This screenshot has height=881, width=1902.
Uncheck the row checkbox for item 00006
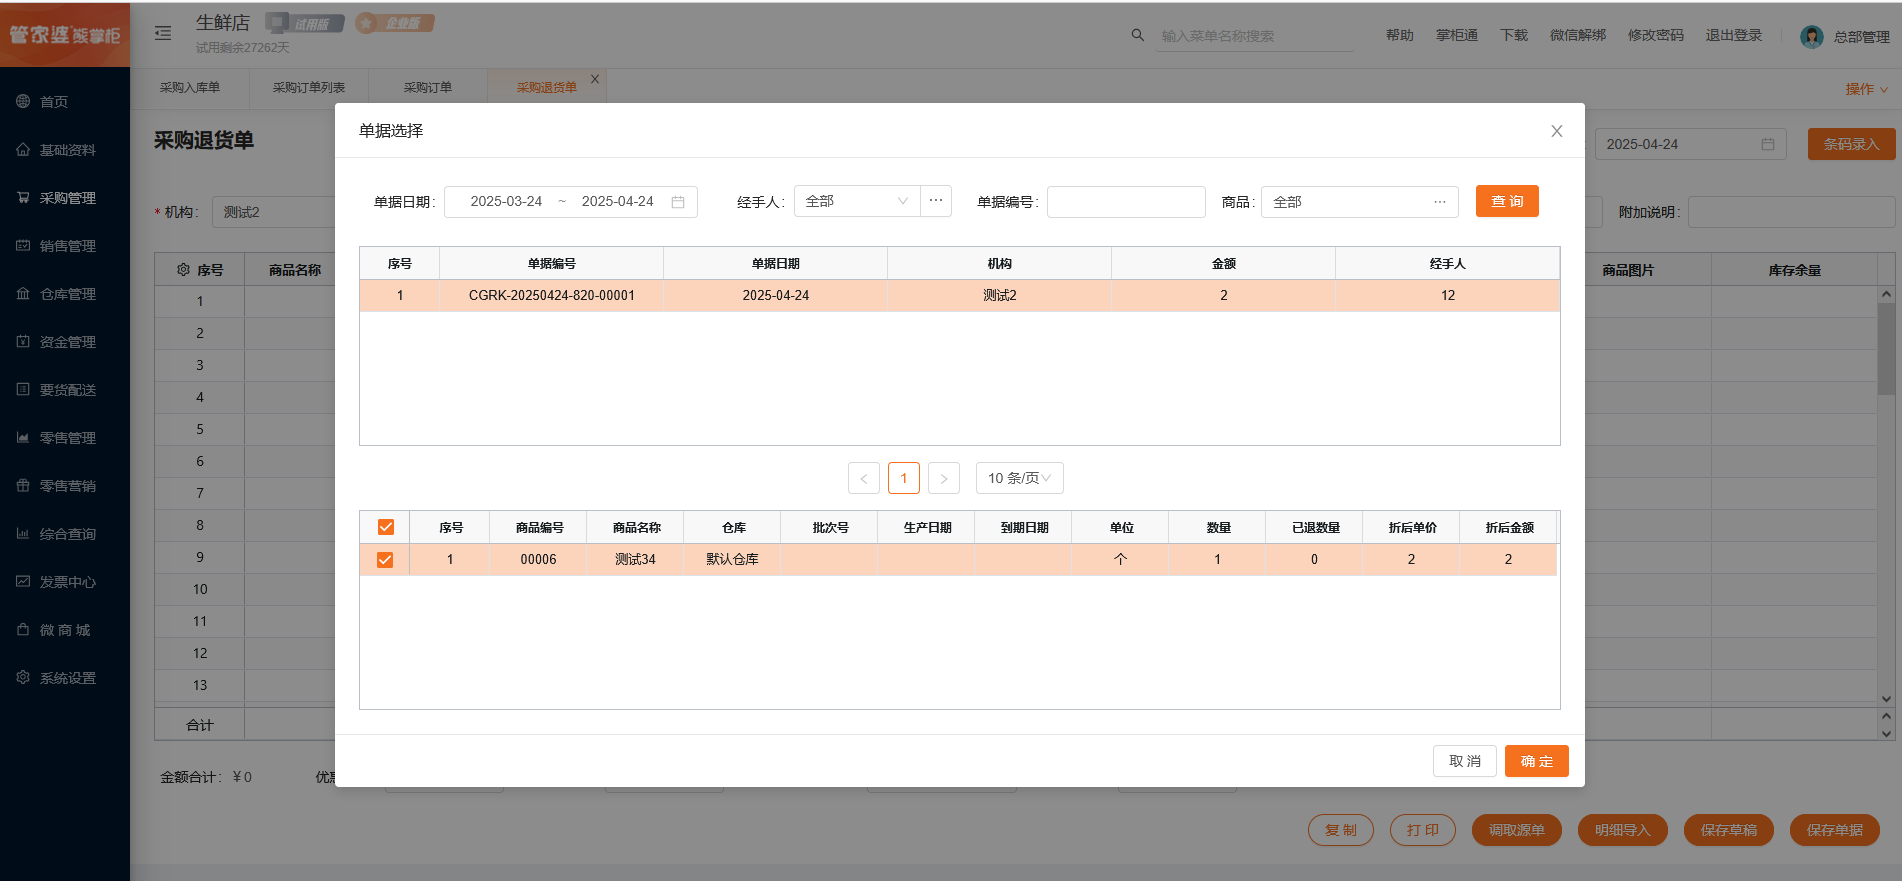tap(385, 560)
